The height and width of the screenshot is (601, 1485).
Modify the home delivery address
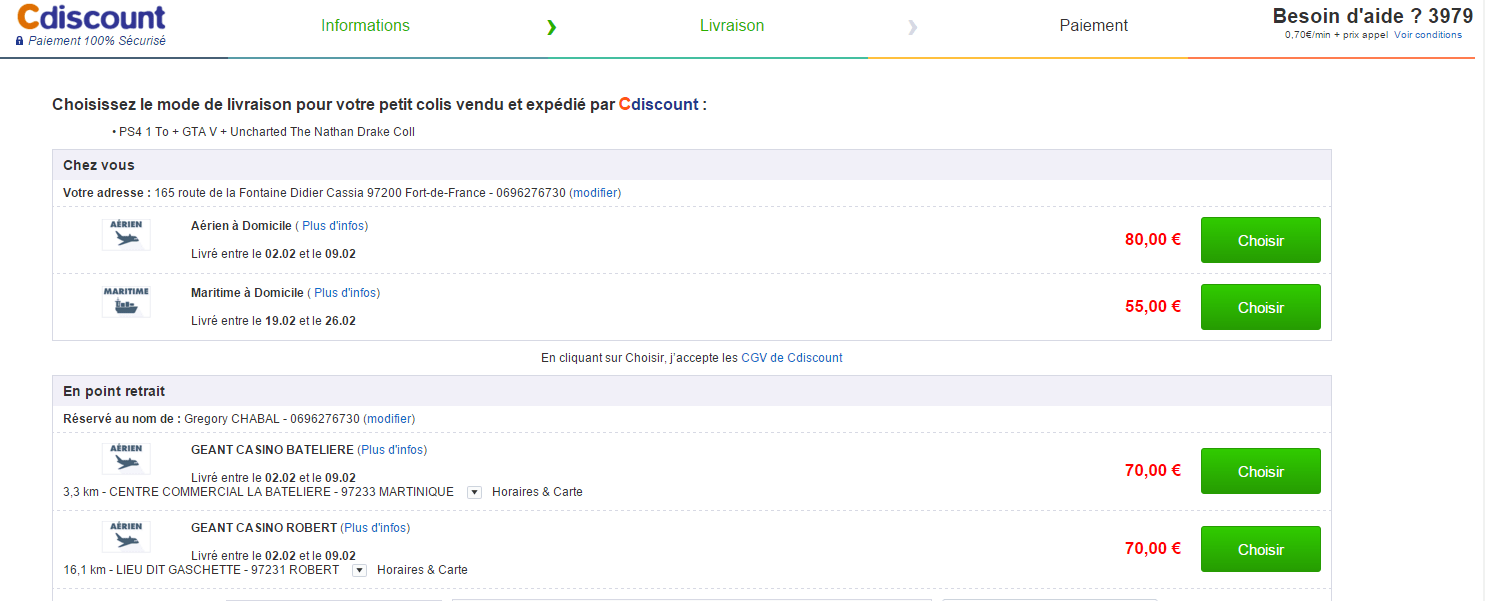595,193
